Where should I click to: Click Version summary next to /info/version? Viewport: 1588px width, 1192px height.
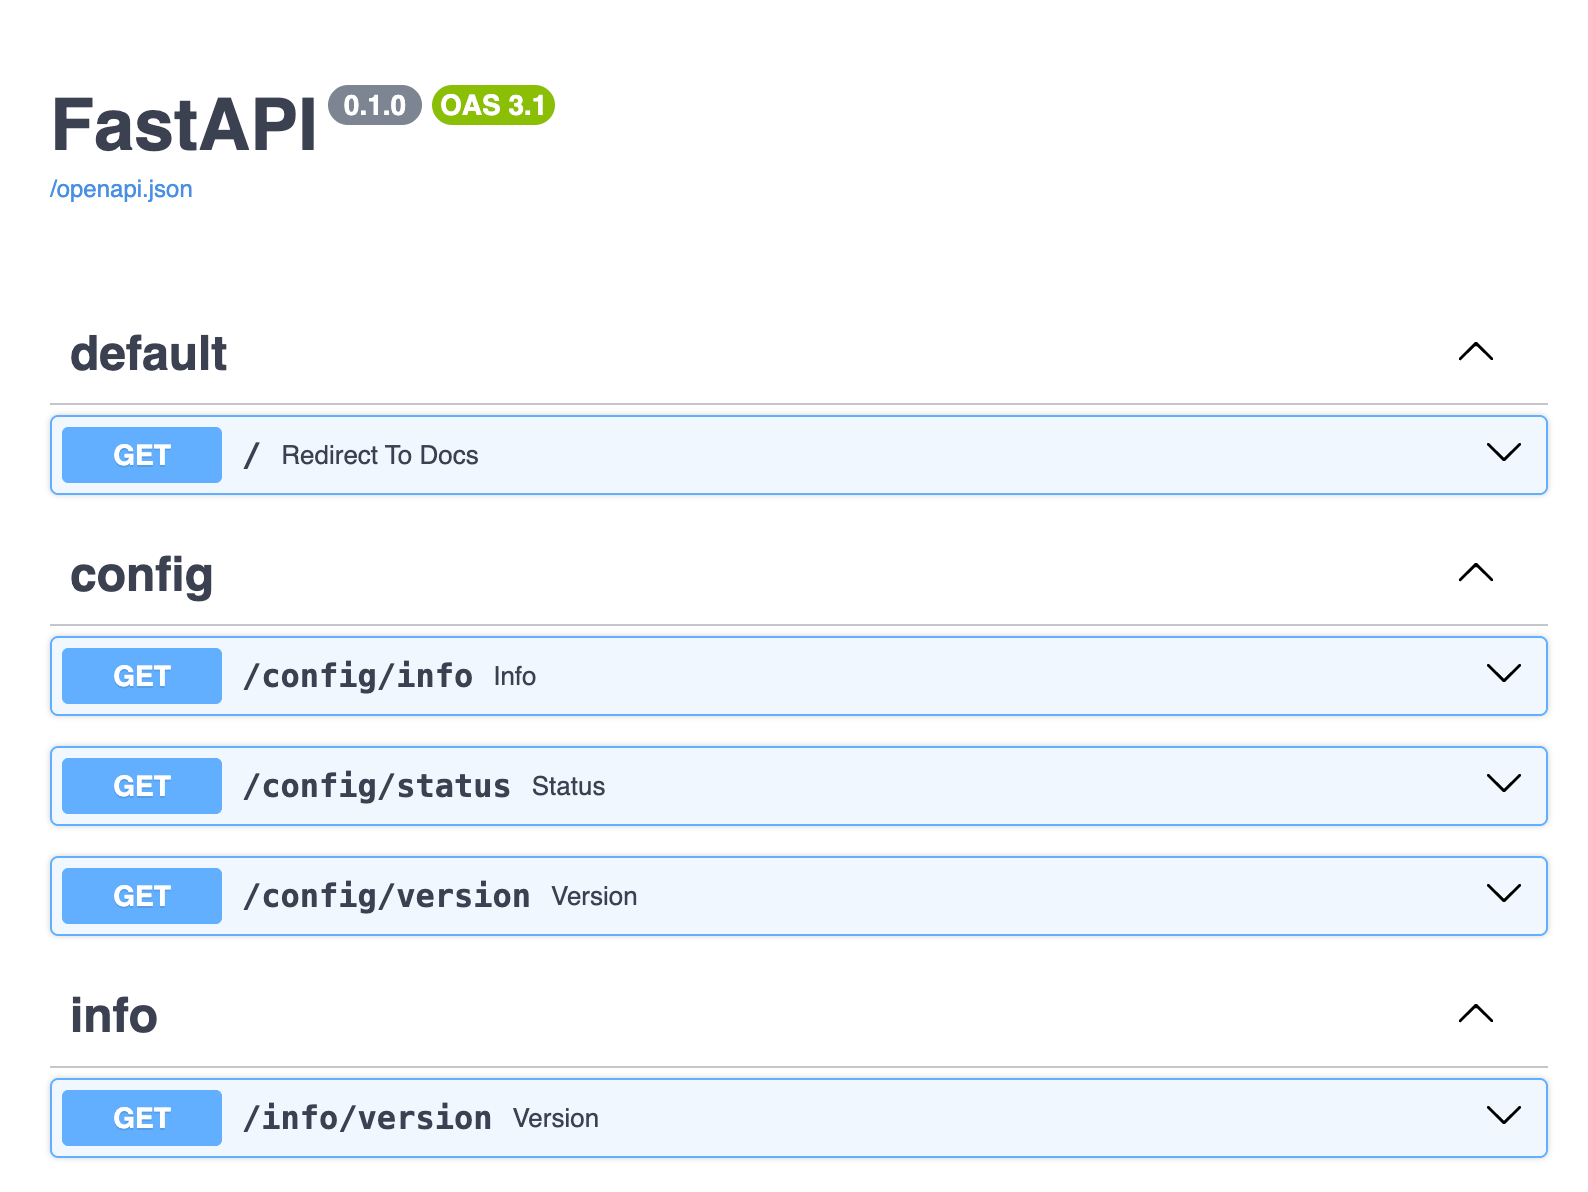point(556,1119)
